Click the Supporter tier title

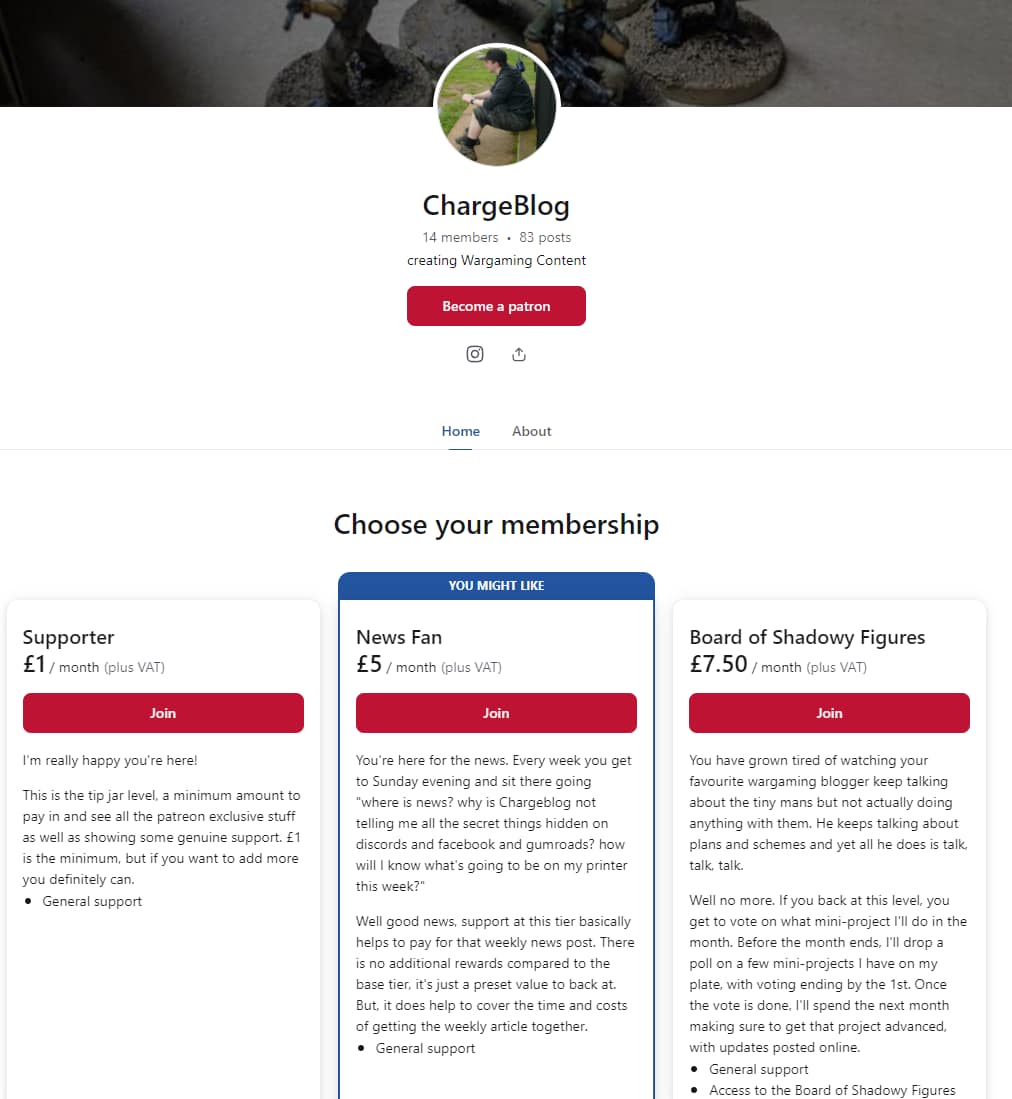point(68,637)
